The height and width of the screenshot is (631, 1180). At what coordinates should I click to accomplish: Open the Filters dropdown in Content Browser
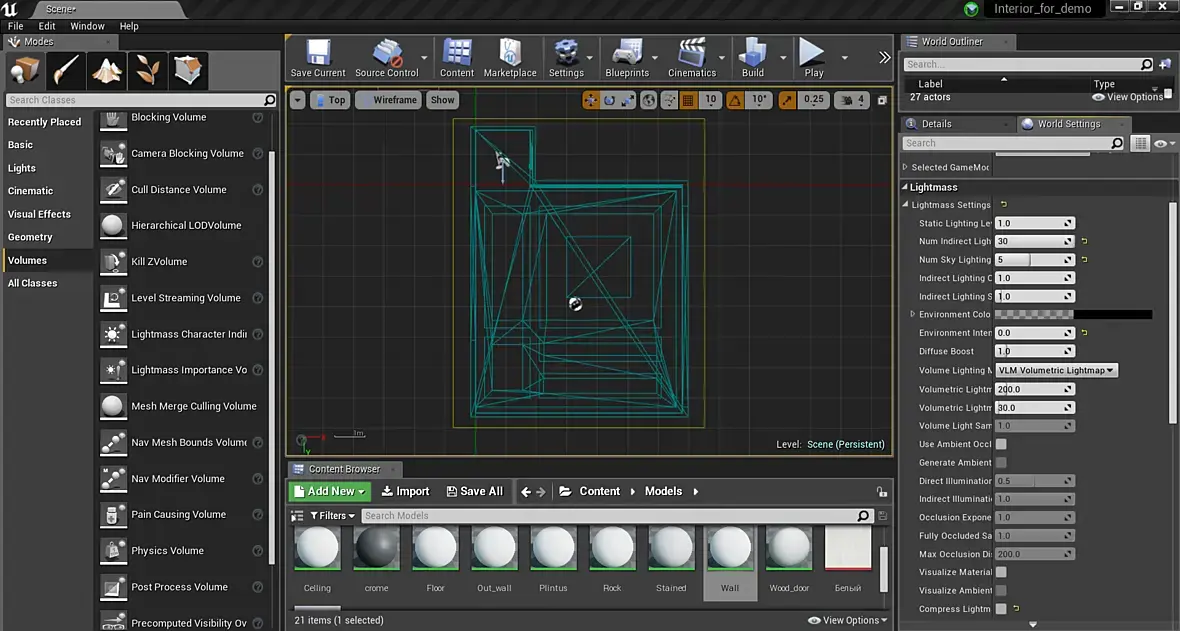pyautogui.click(x=332, y=516)
